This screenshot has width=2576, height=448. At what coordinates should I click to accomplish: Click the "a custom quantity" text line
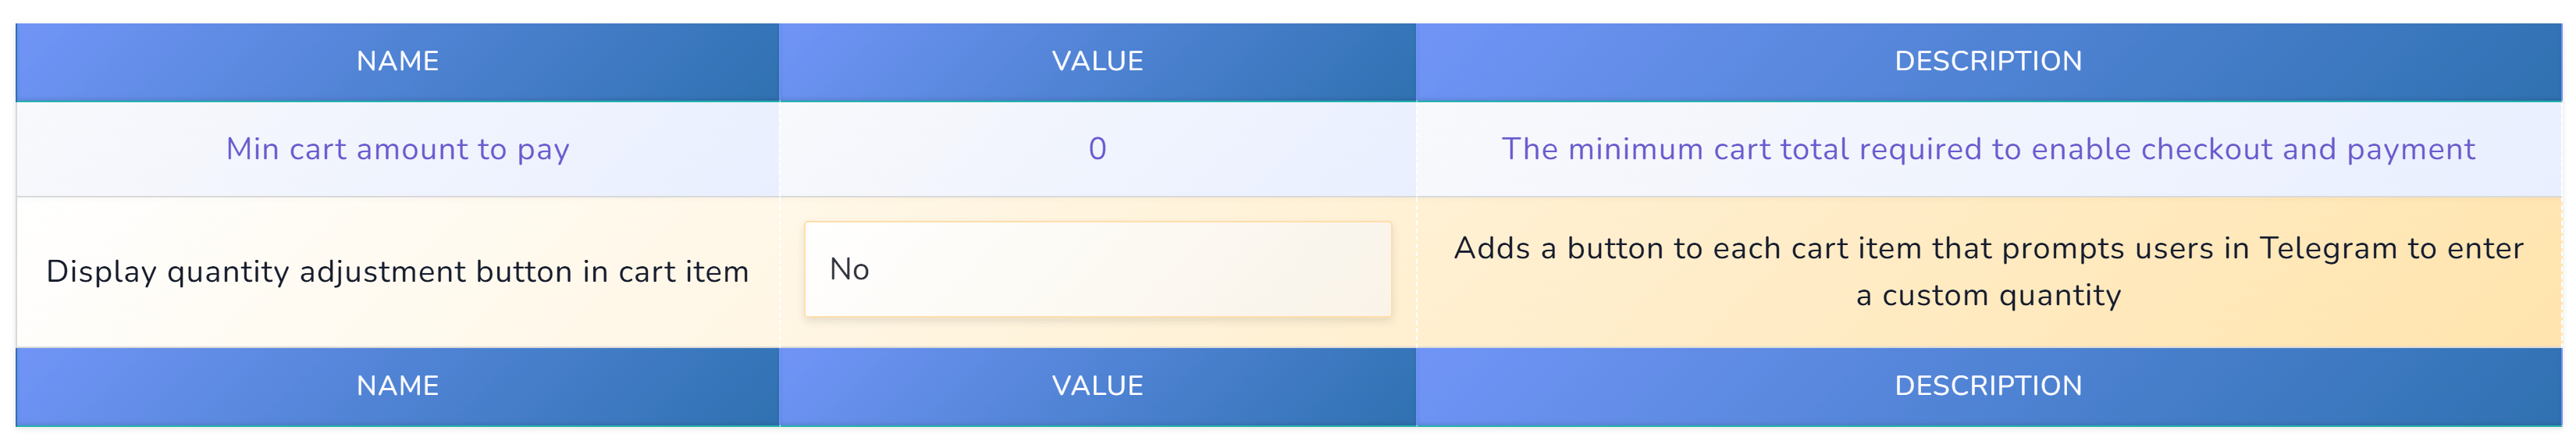[1988, 295]
